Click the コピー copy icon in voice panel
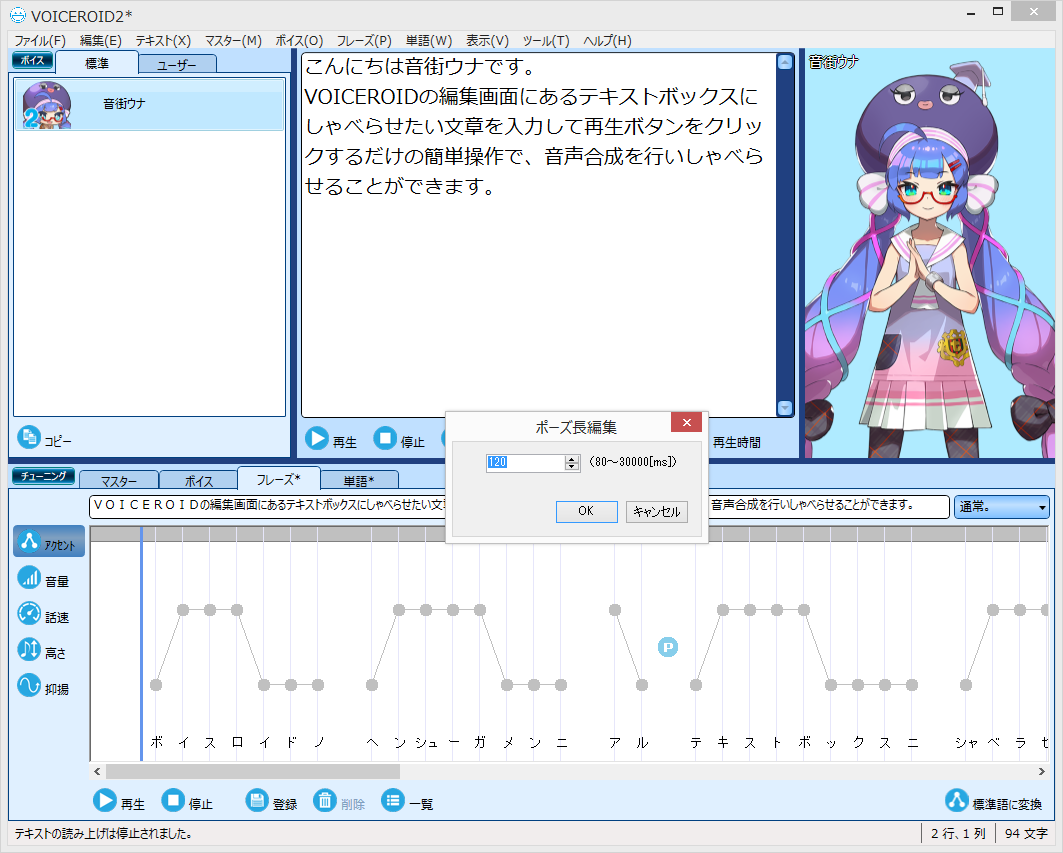Viewport: 1063px width, 853px height. tap(28, 437)
